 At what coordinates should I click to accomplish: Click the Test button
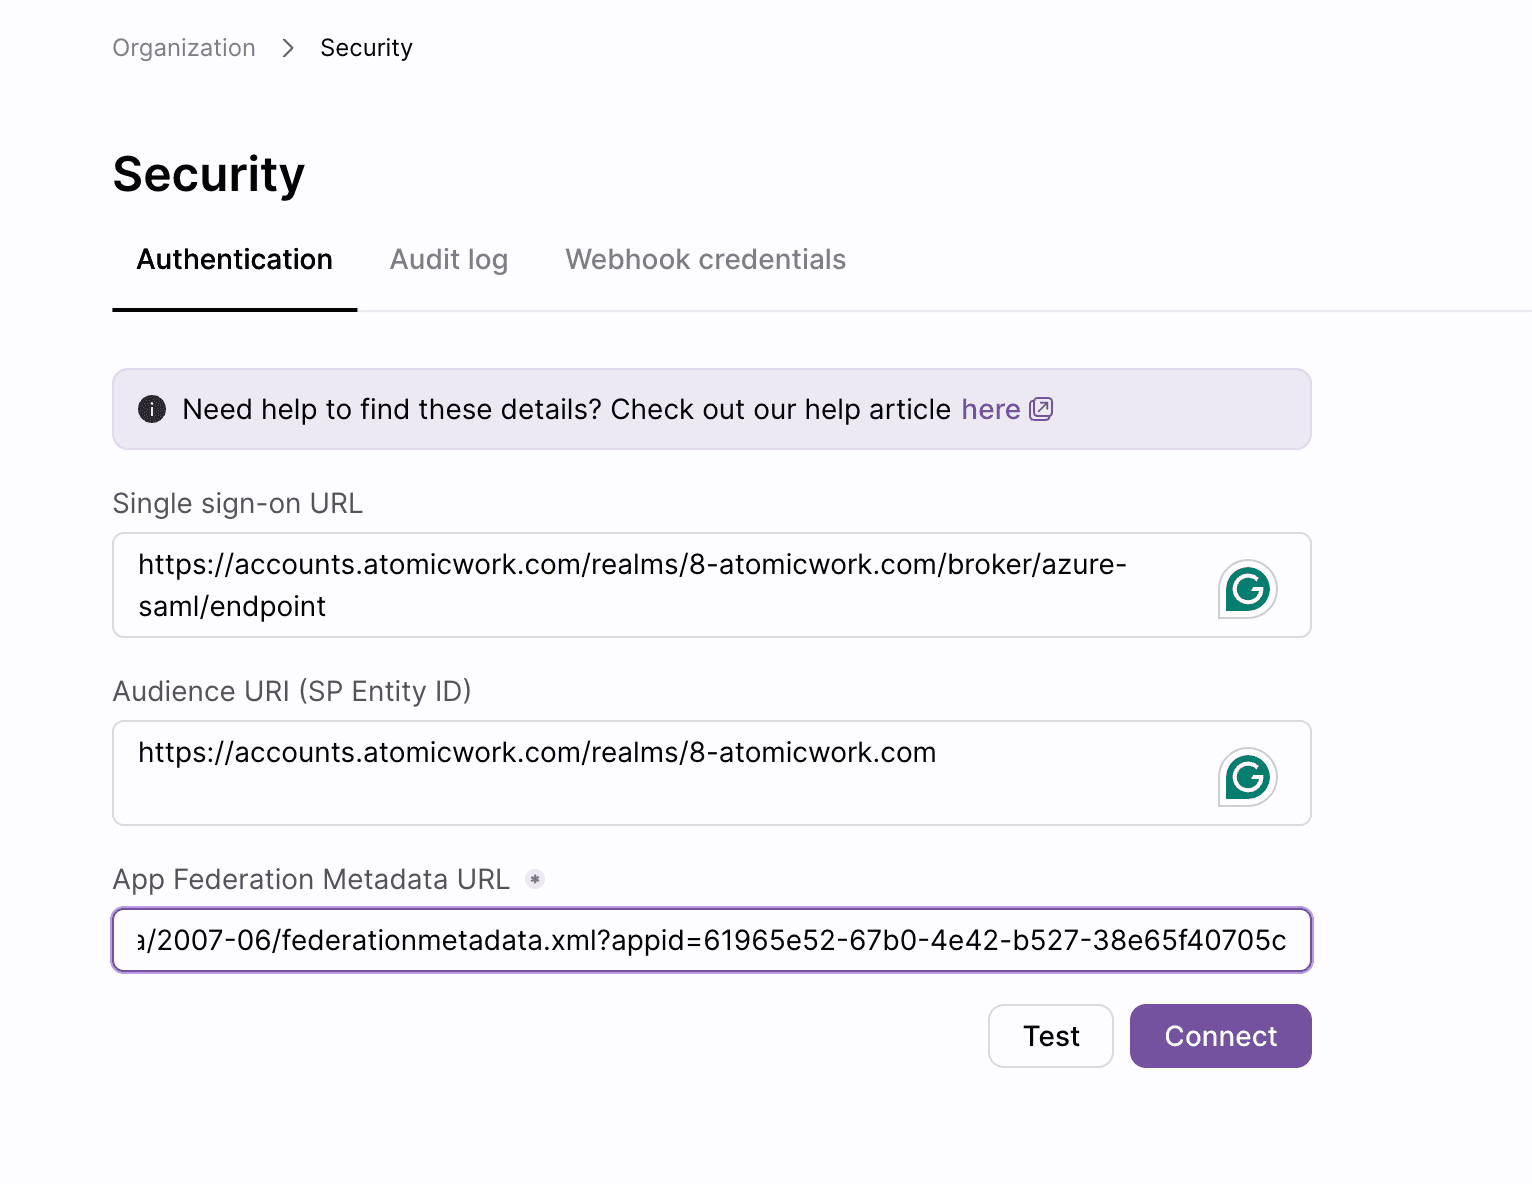pyautogui.click(x=1051, y=1036)
